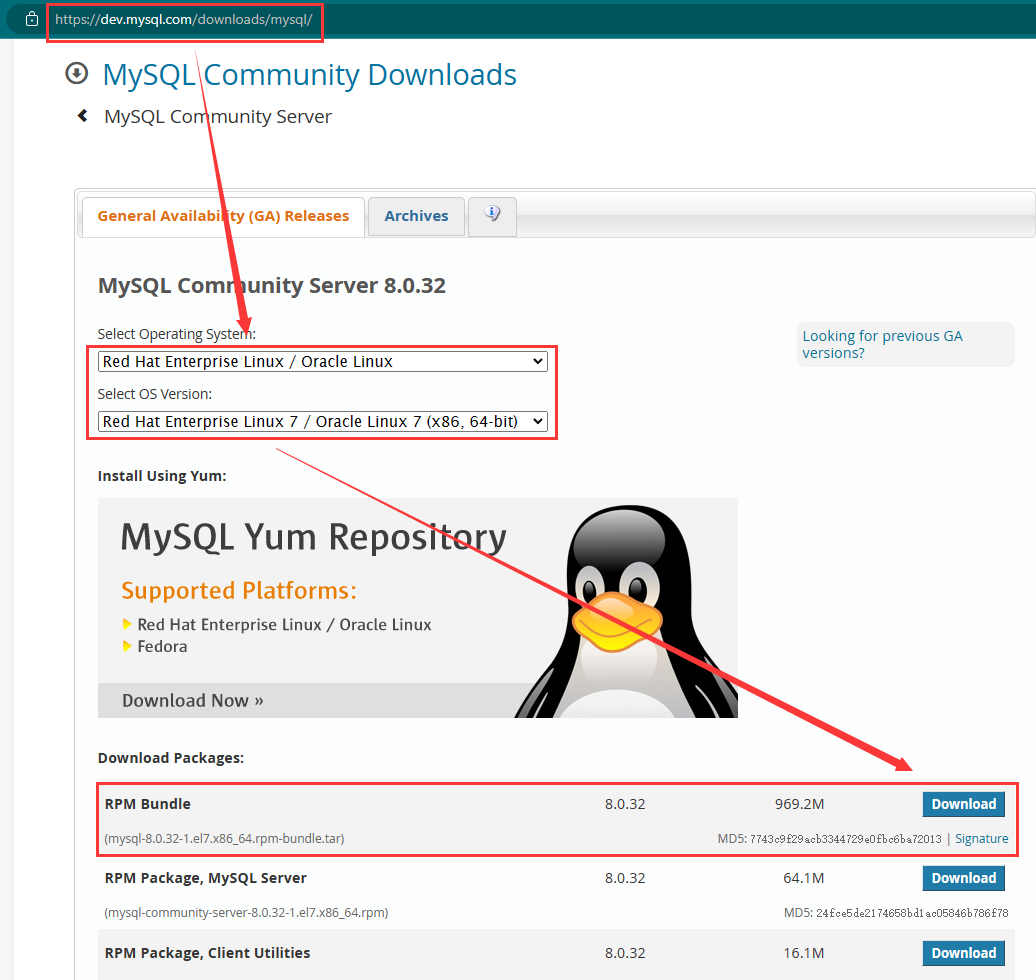Open Signature link for RPM Bundle
This screenshot has height=980, width=1036.
click(981, 839)
